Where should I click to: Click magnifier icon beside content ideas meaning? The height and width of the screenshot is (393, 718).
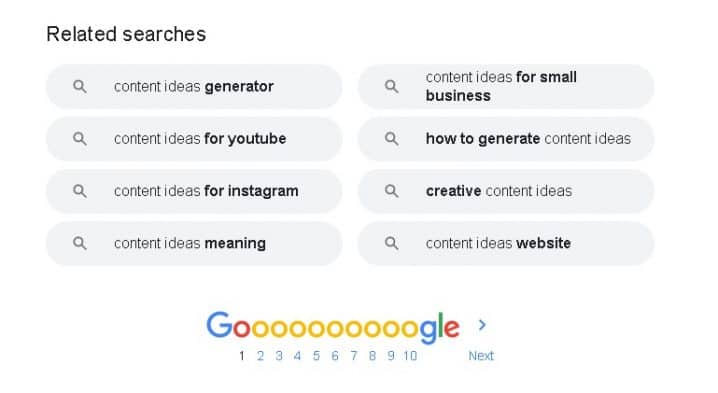[x=80, y=243]
